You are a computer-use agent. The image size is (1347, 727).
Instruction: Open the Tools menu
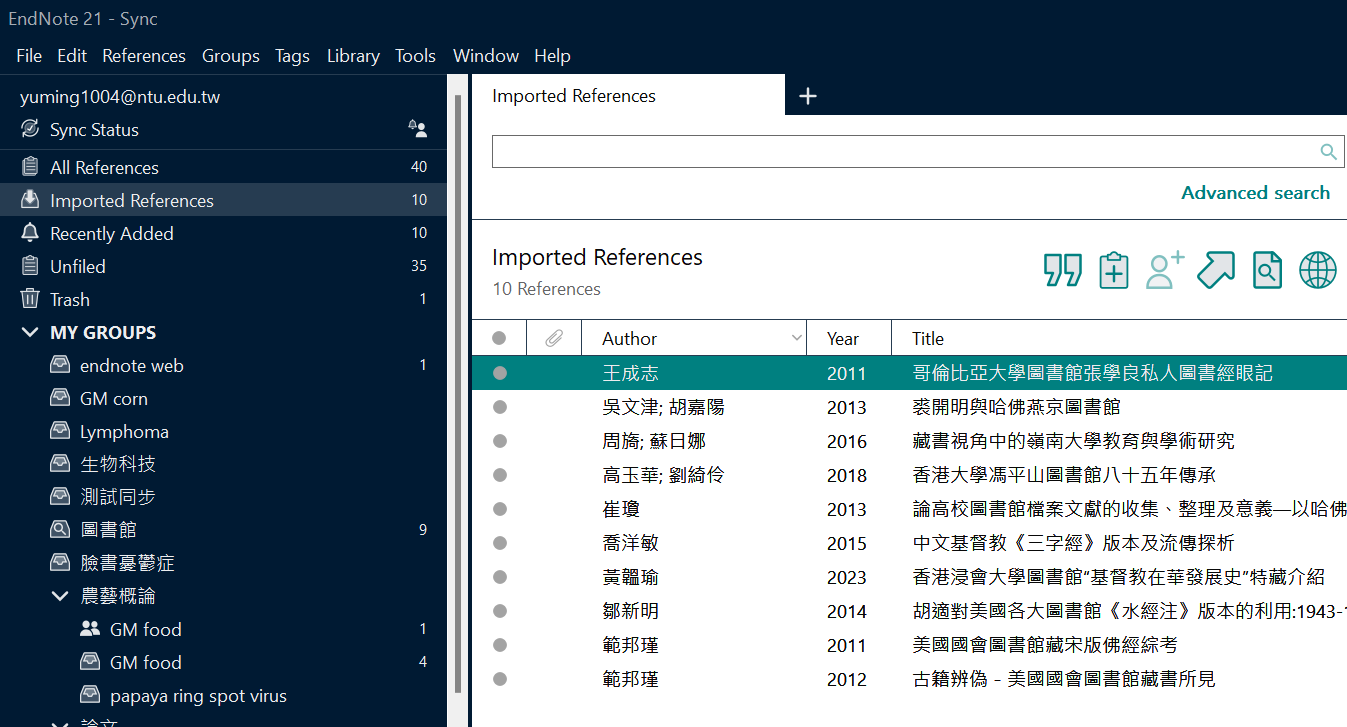click(415, 56)
